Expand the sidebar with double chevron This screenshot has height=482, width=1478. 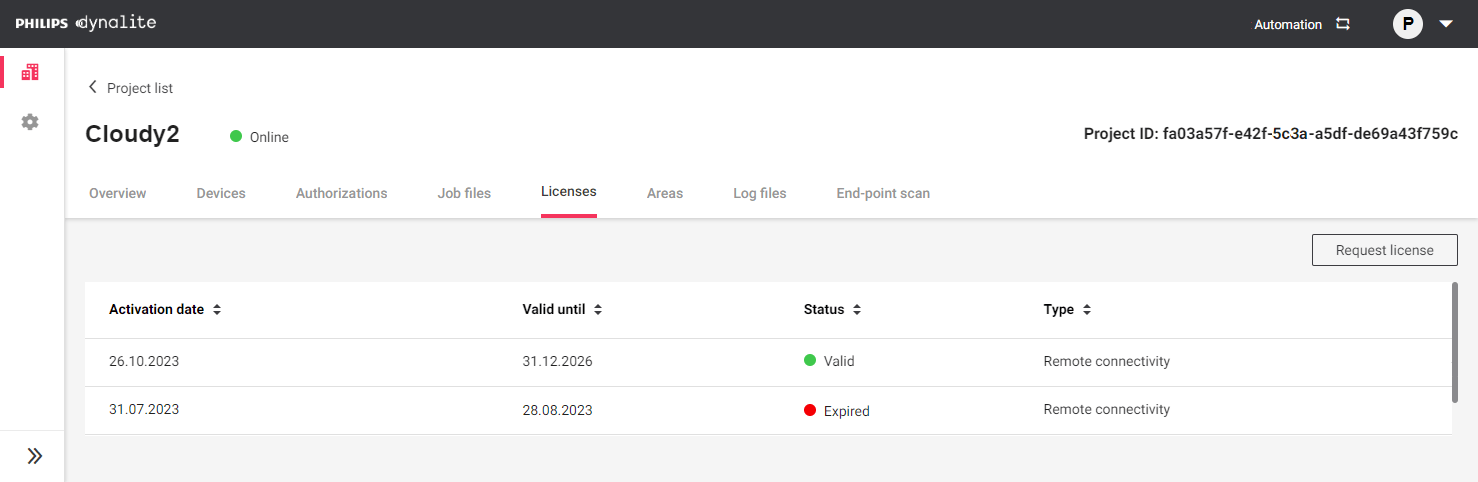coord(35,456)
